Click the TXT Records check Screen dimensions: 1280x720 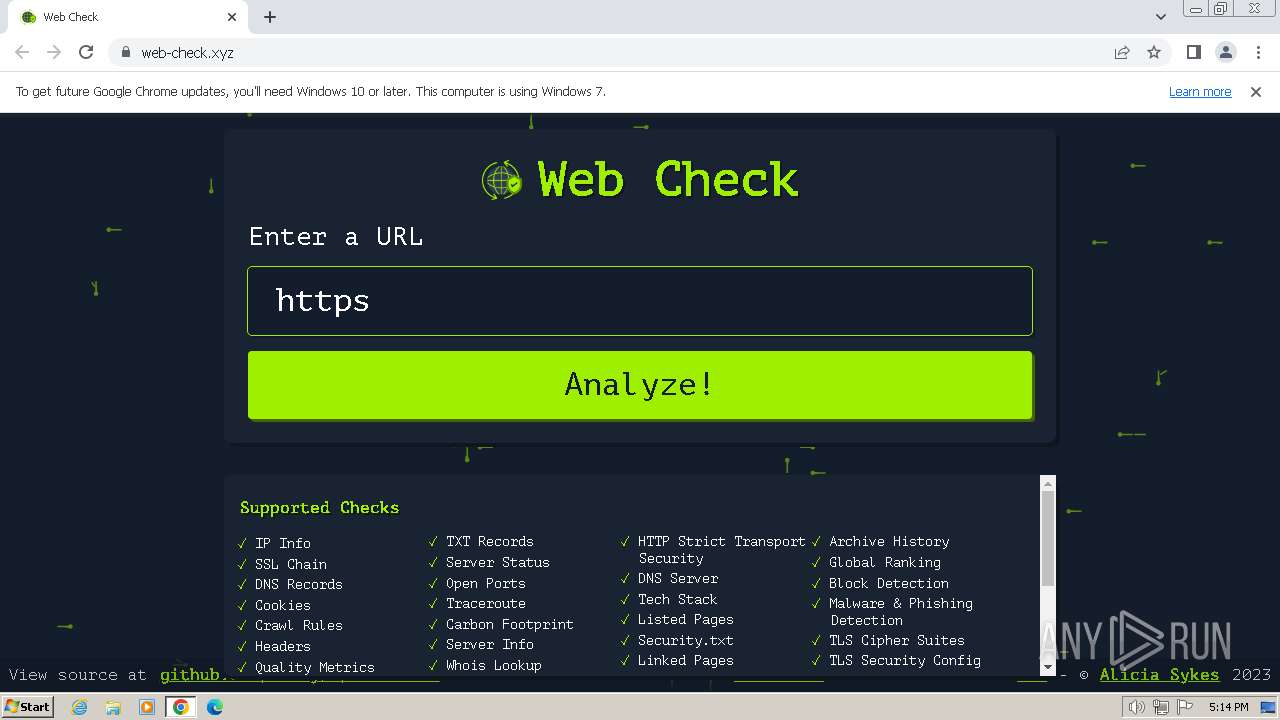(490, 541)
